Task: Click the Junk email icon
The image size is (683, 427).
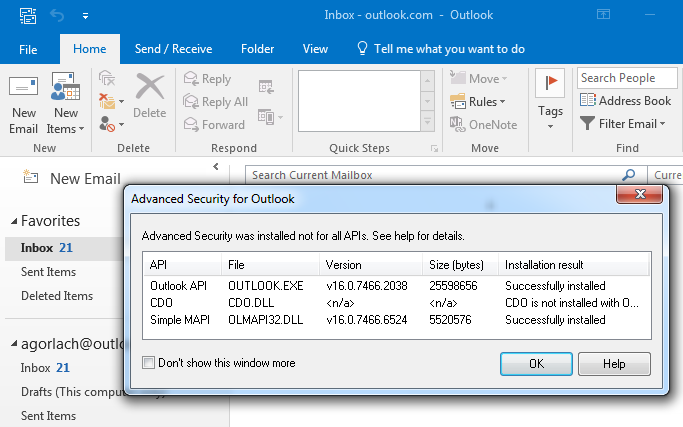Action: 107,124
